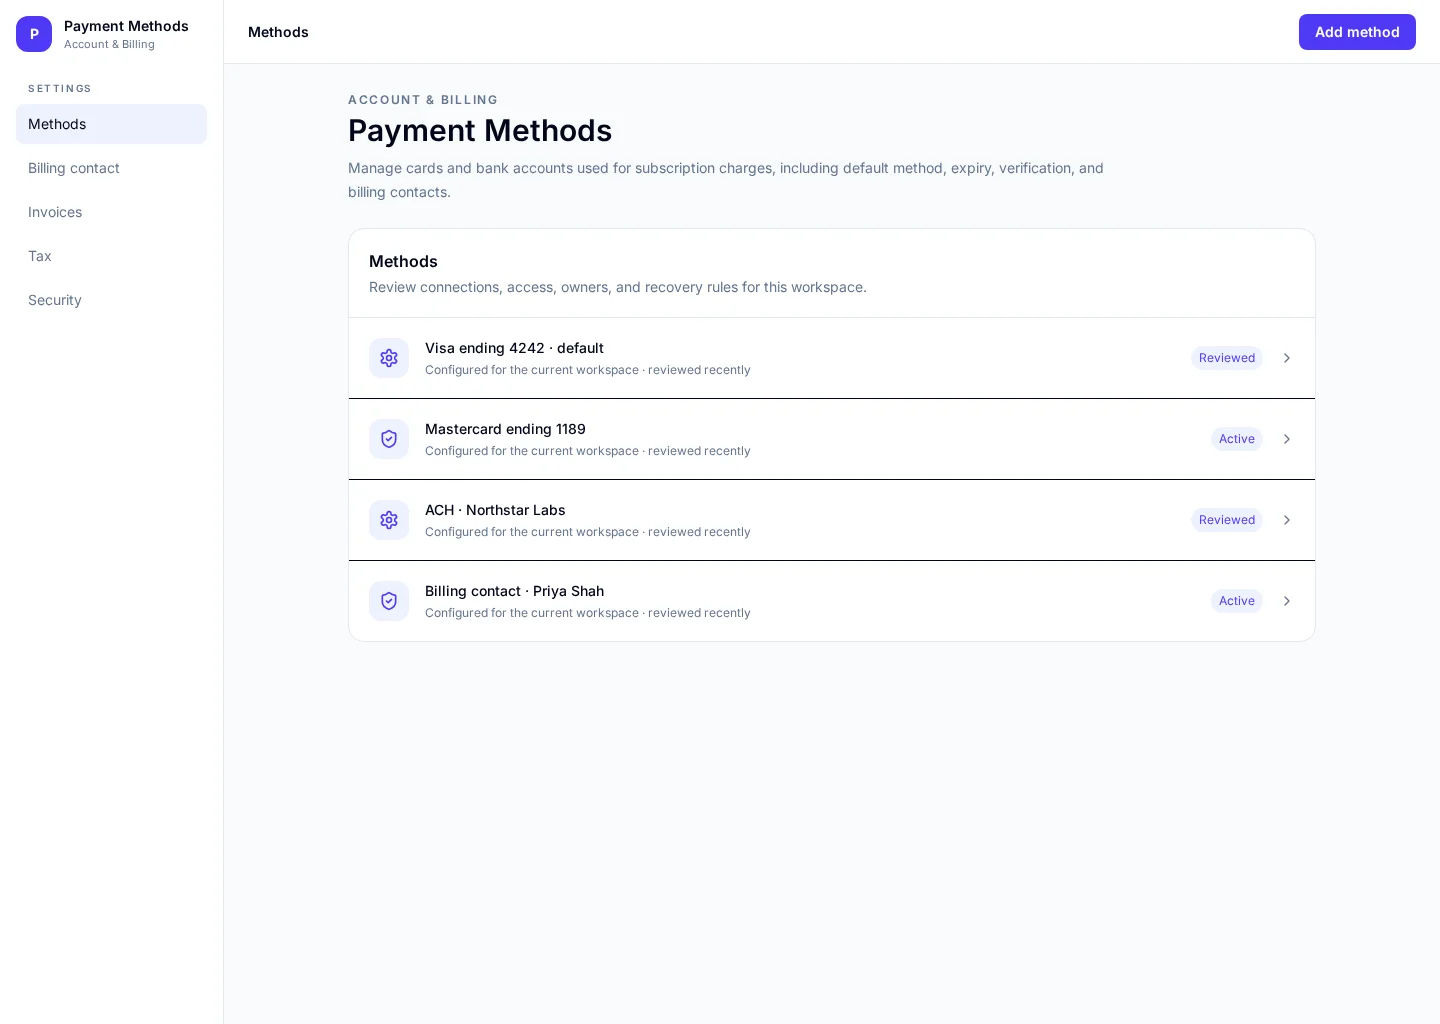Expand the Mastercard ending 1189 row chevron
Screen dimensions: 1440x1024
coord(1287,439)
